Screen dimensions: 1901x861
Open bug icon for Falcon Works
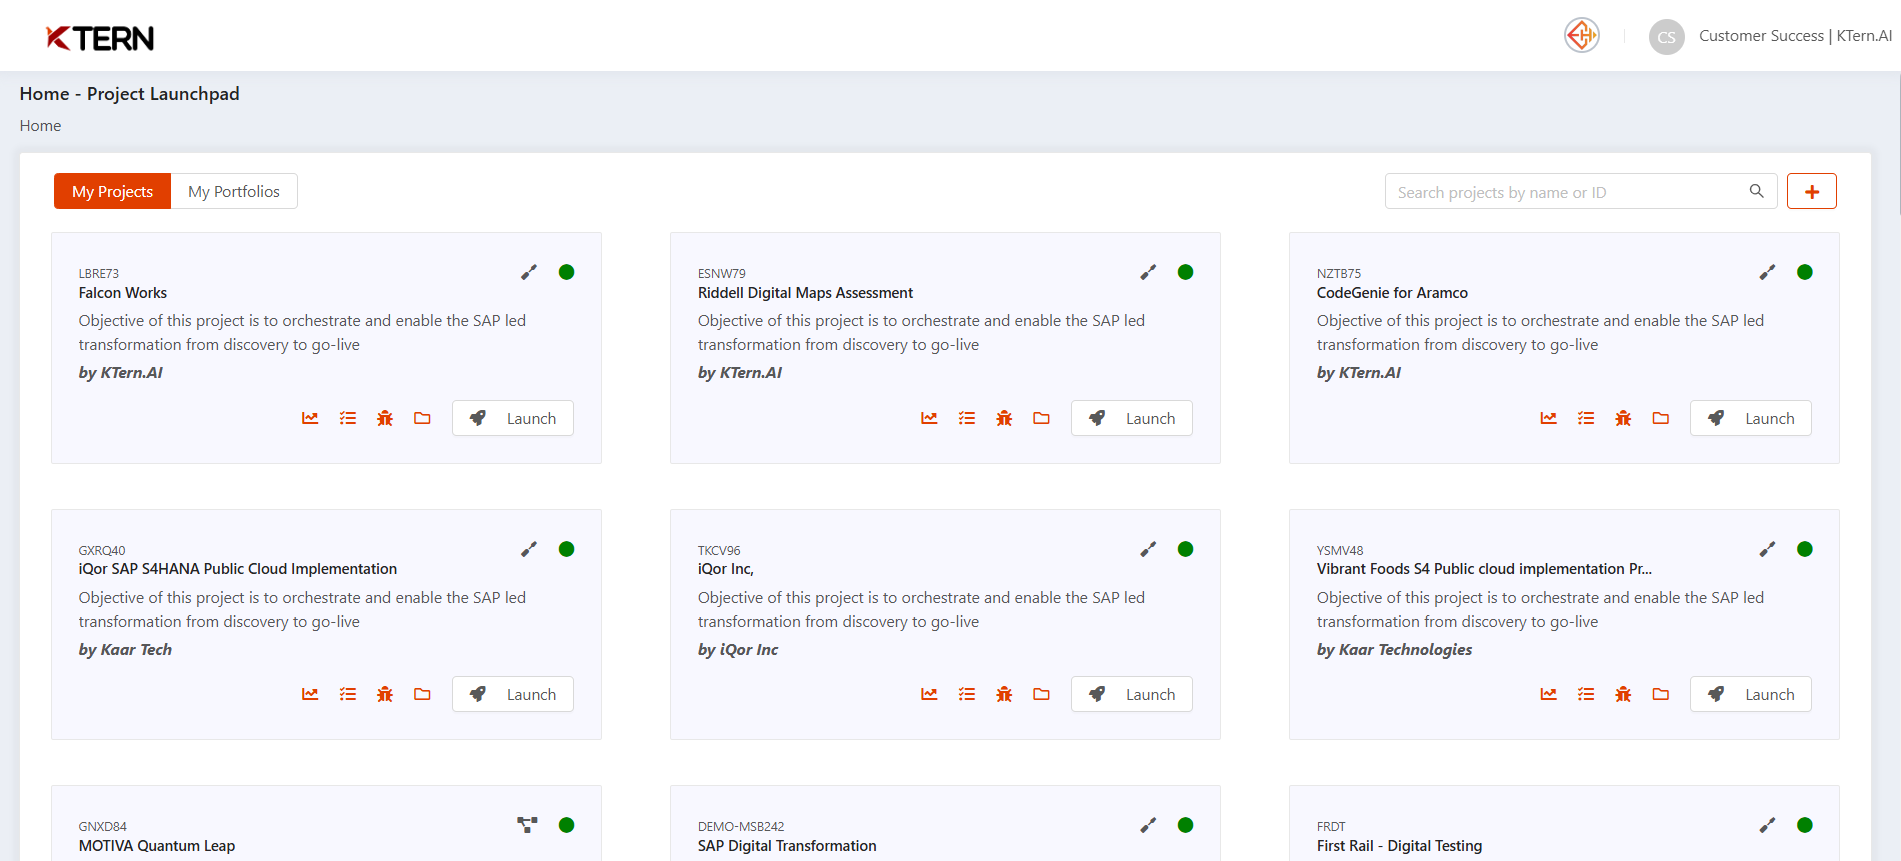tap(385, 418)
